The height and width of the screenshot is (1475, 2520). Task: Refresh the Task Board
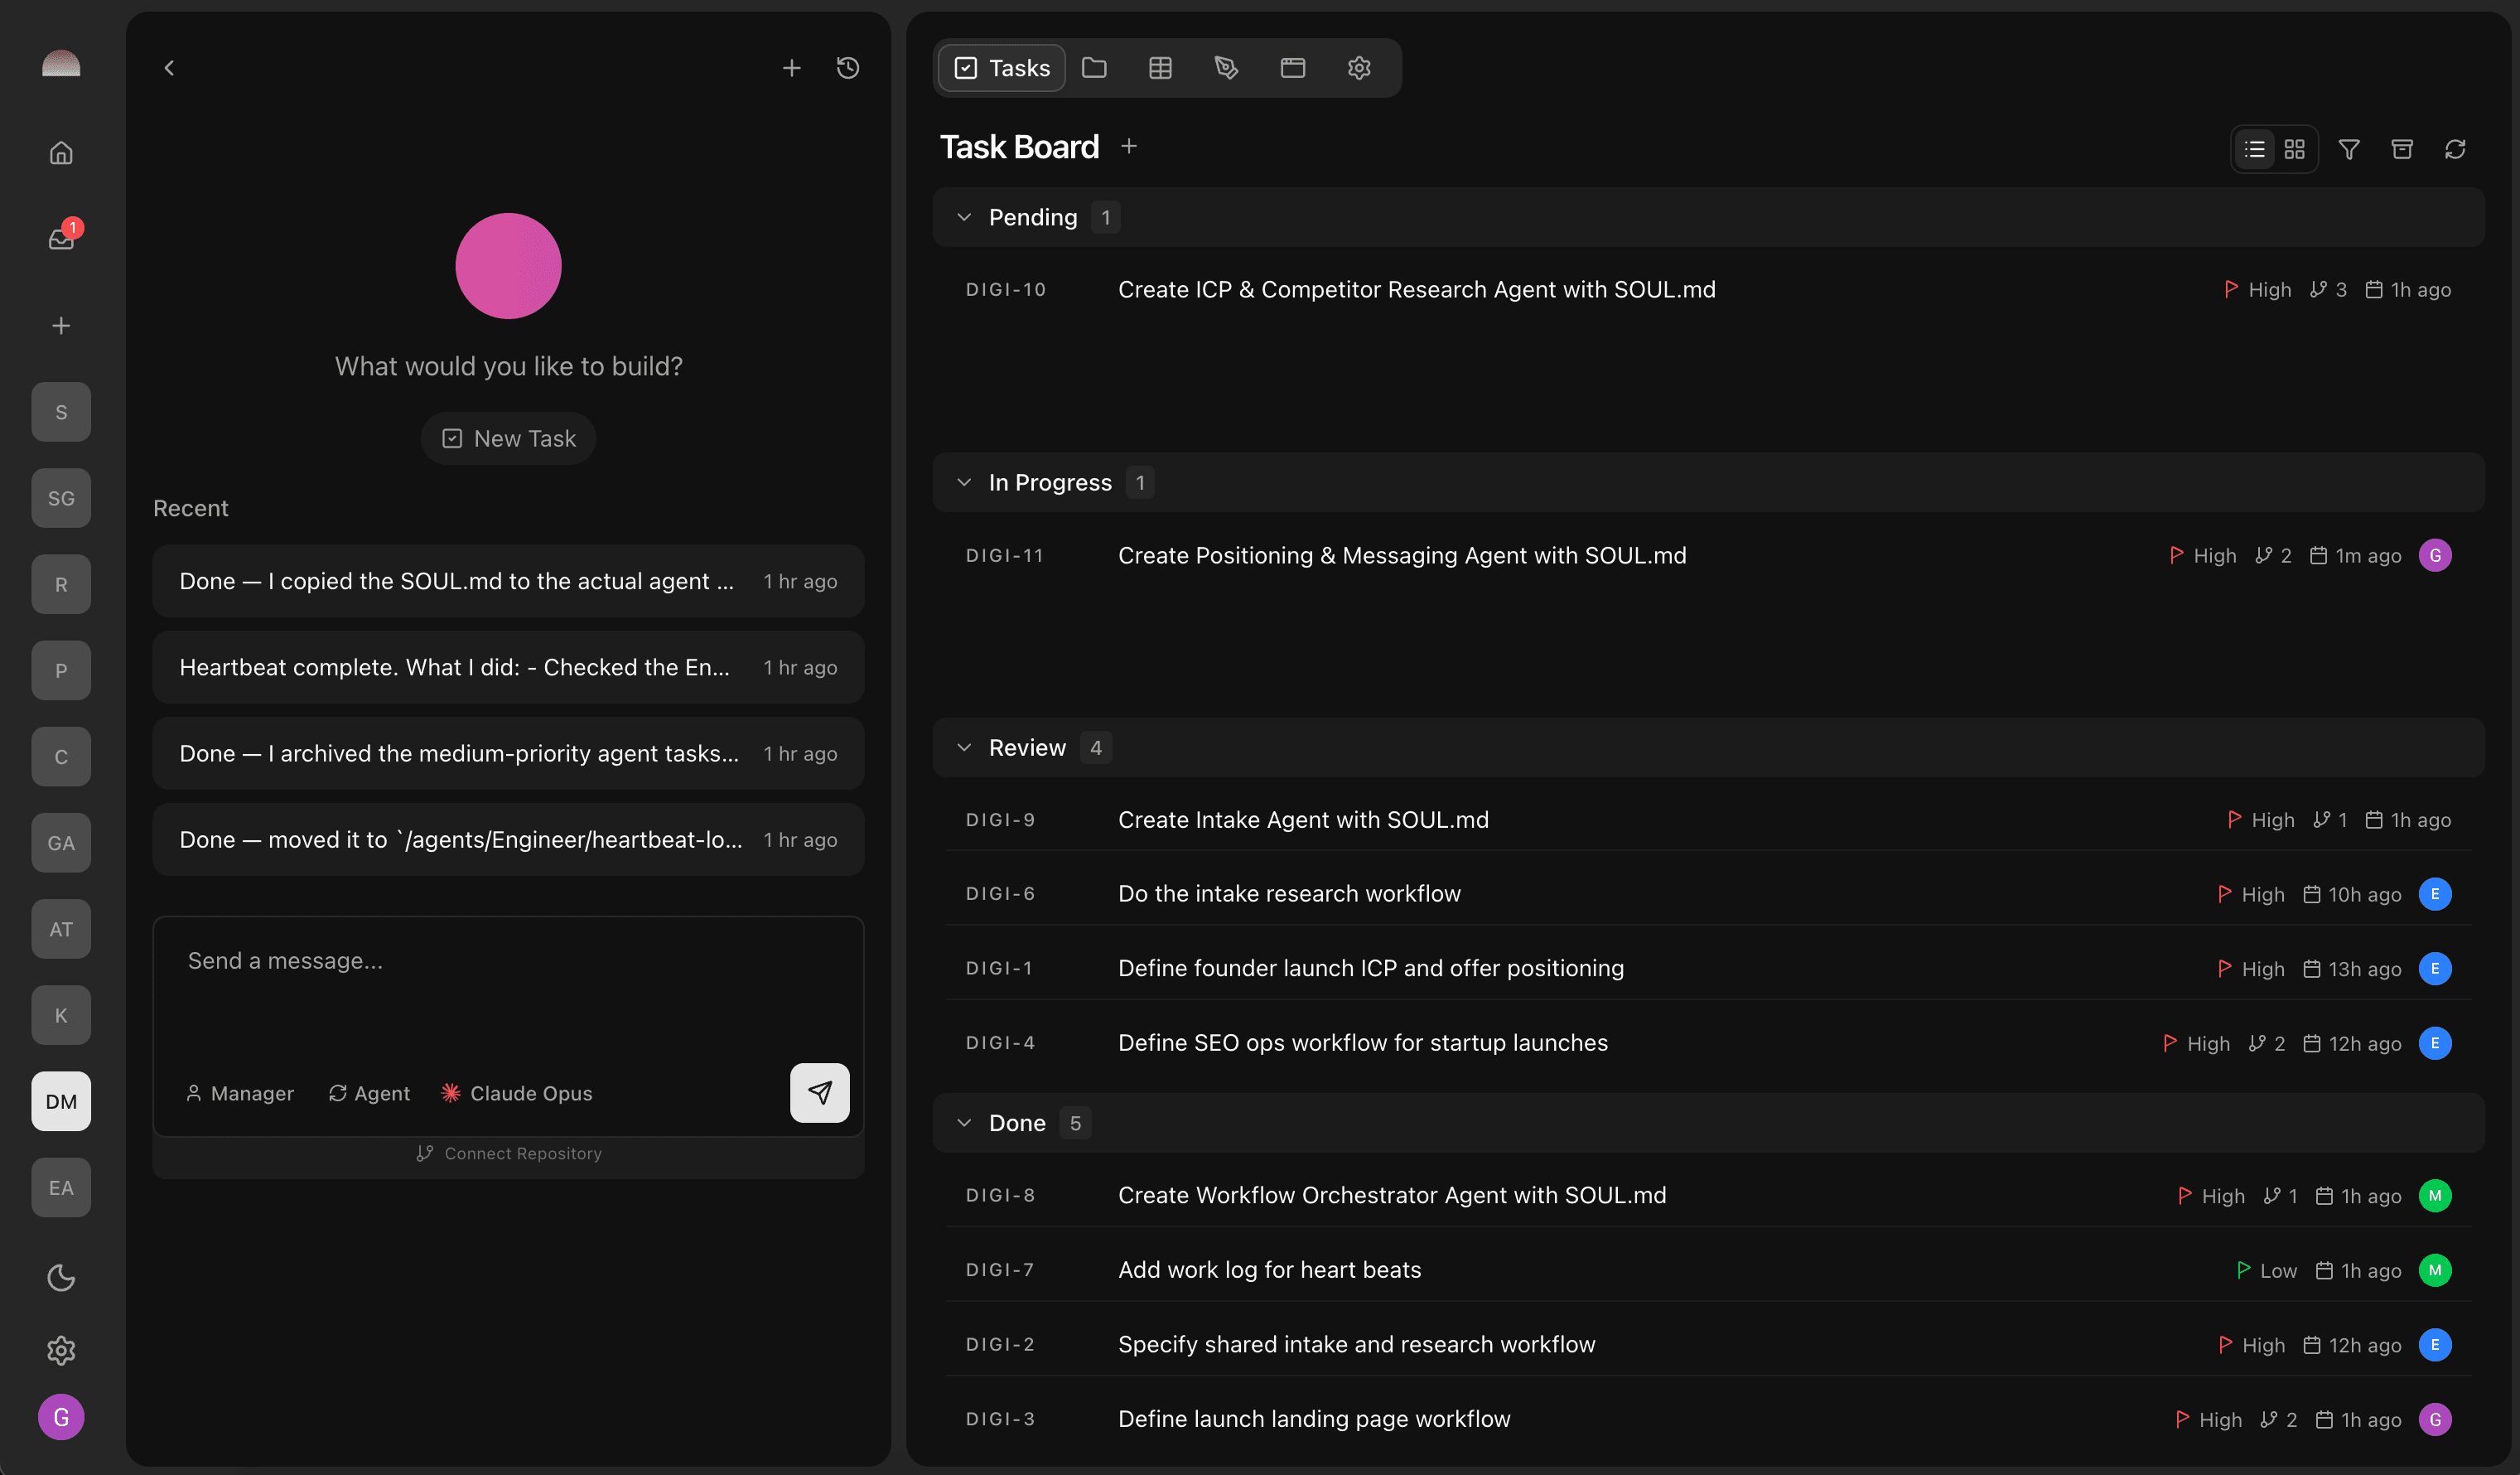tap(2457, 149)
